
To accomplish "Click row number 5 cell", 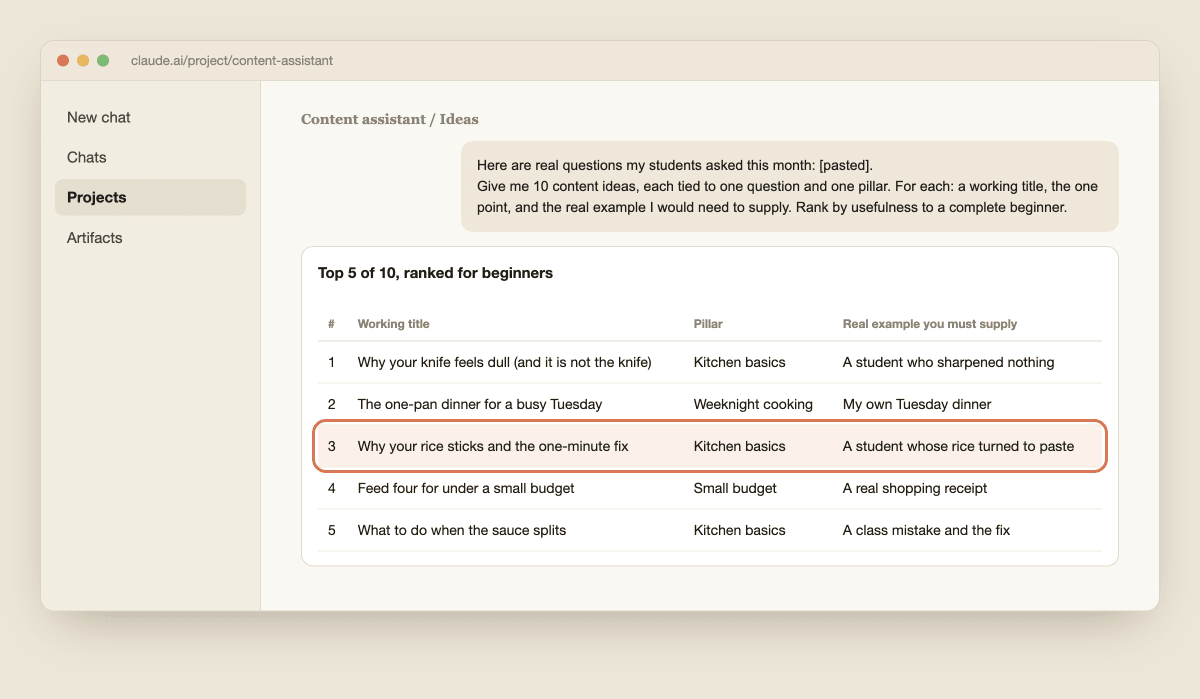I will (332, 530).
